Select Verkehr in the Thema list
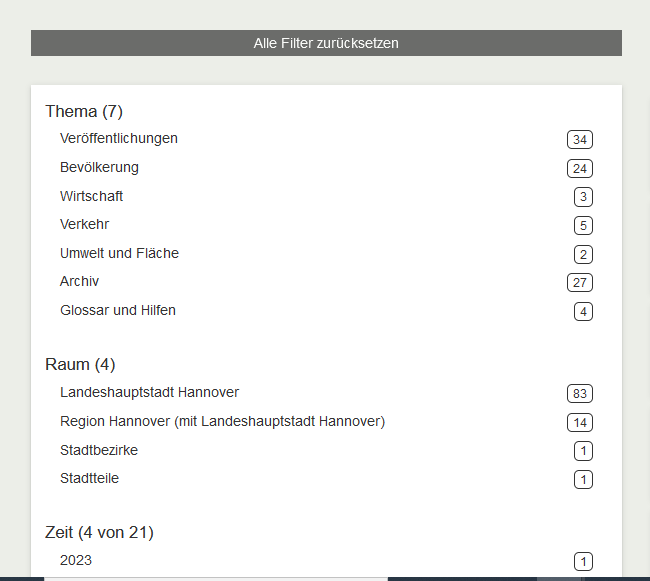Screen dimensions: 650x581 point(85,224)
